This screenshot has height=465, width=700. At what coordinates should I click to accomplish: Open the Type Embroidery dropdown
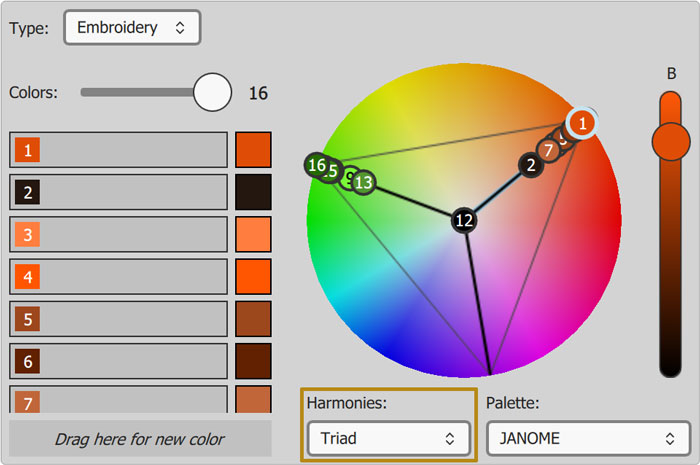pyautogui.click(x=132, y=28)
